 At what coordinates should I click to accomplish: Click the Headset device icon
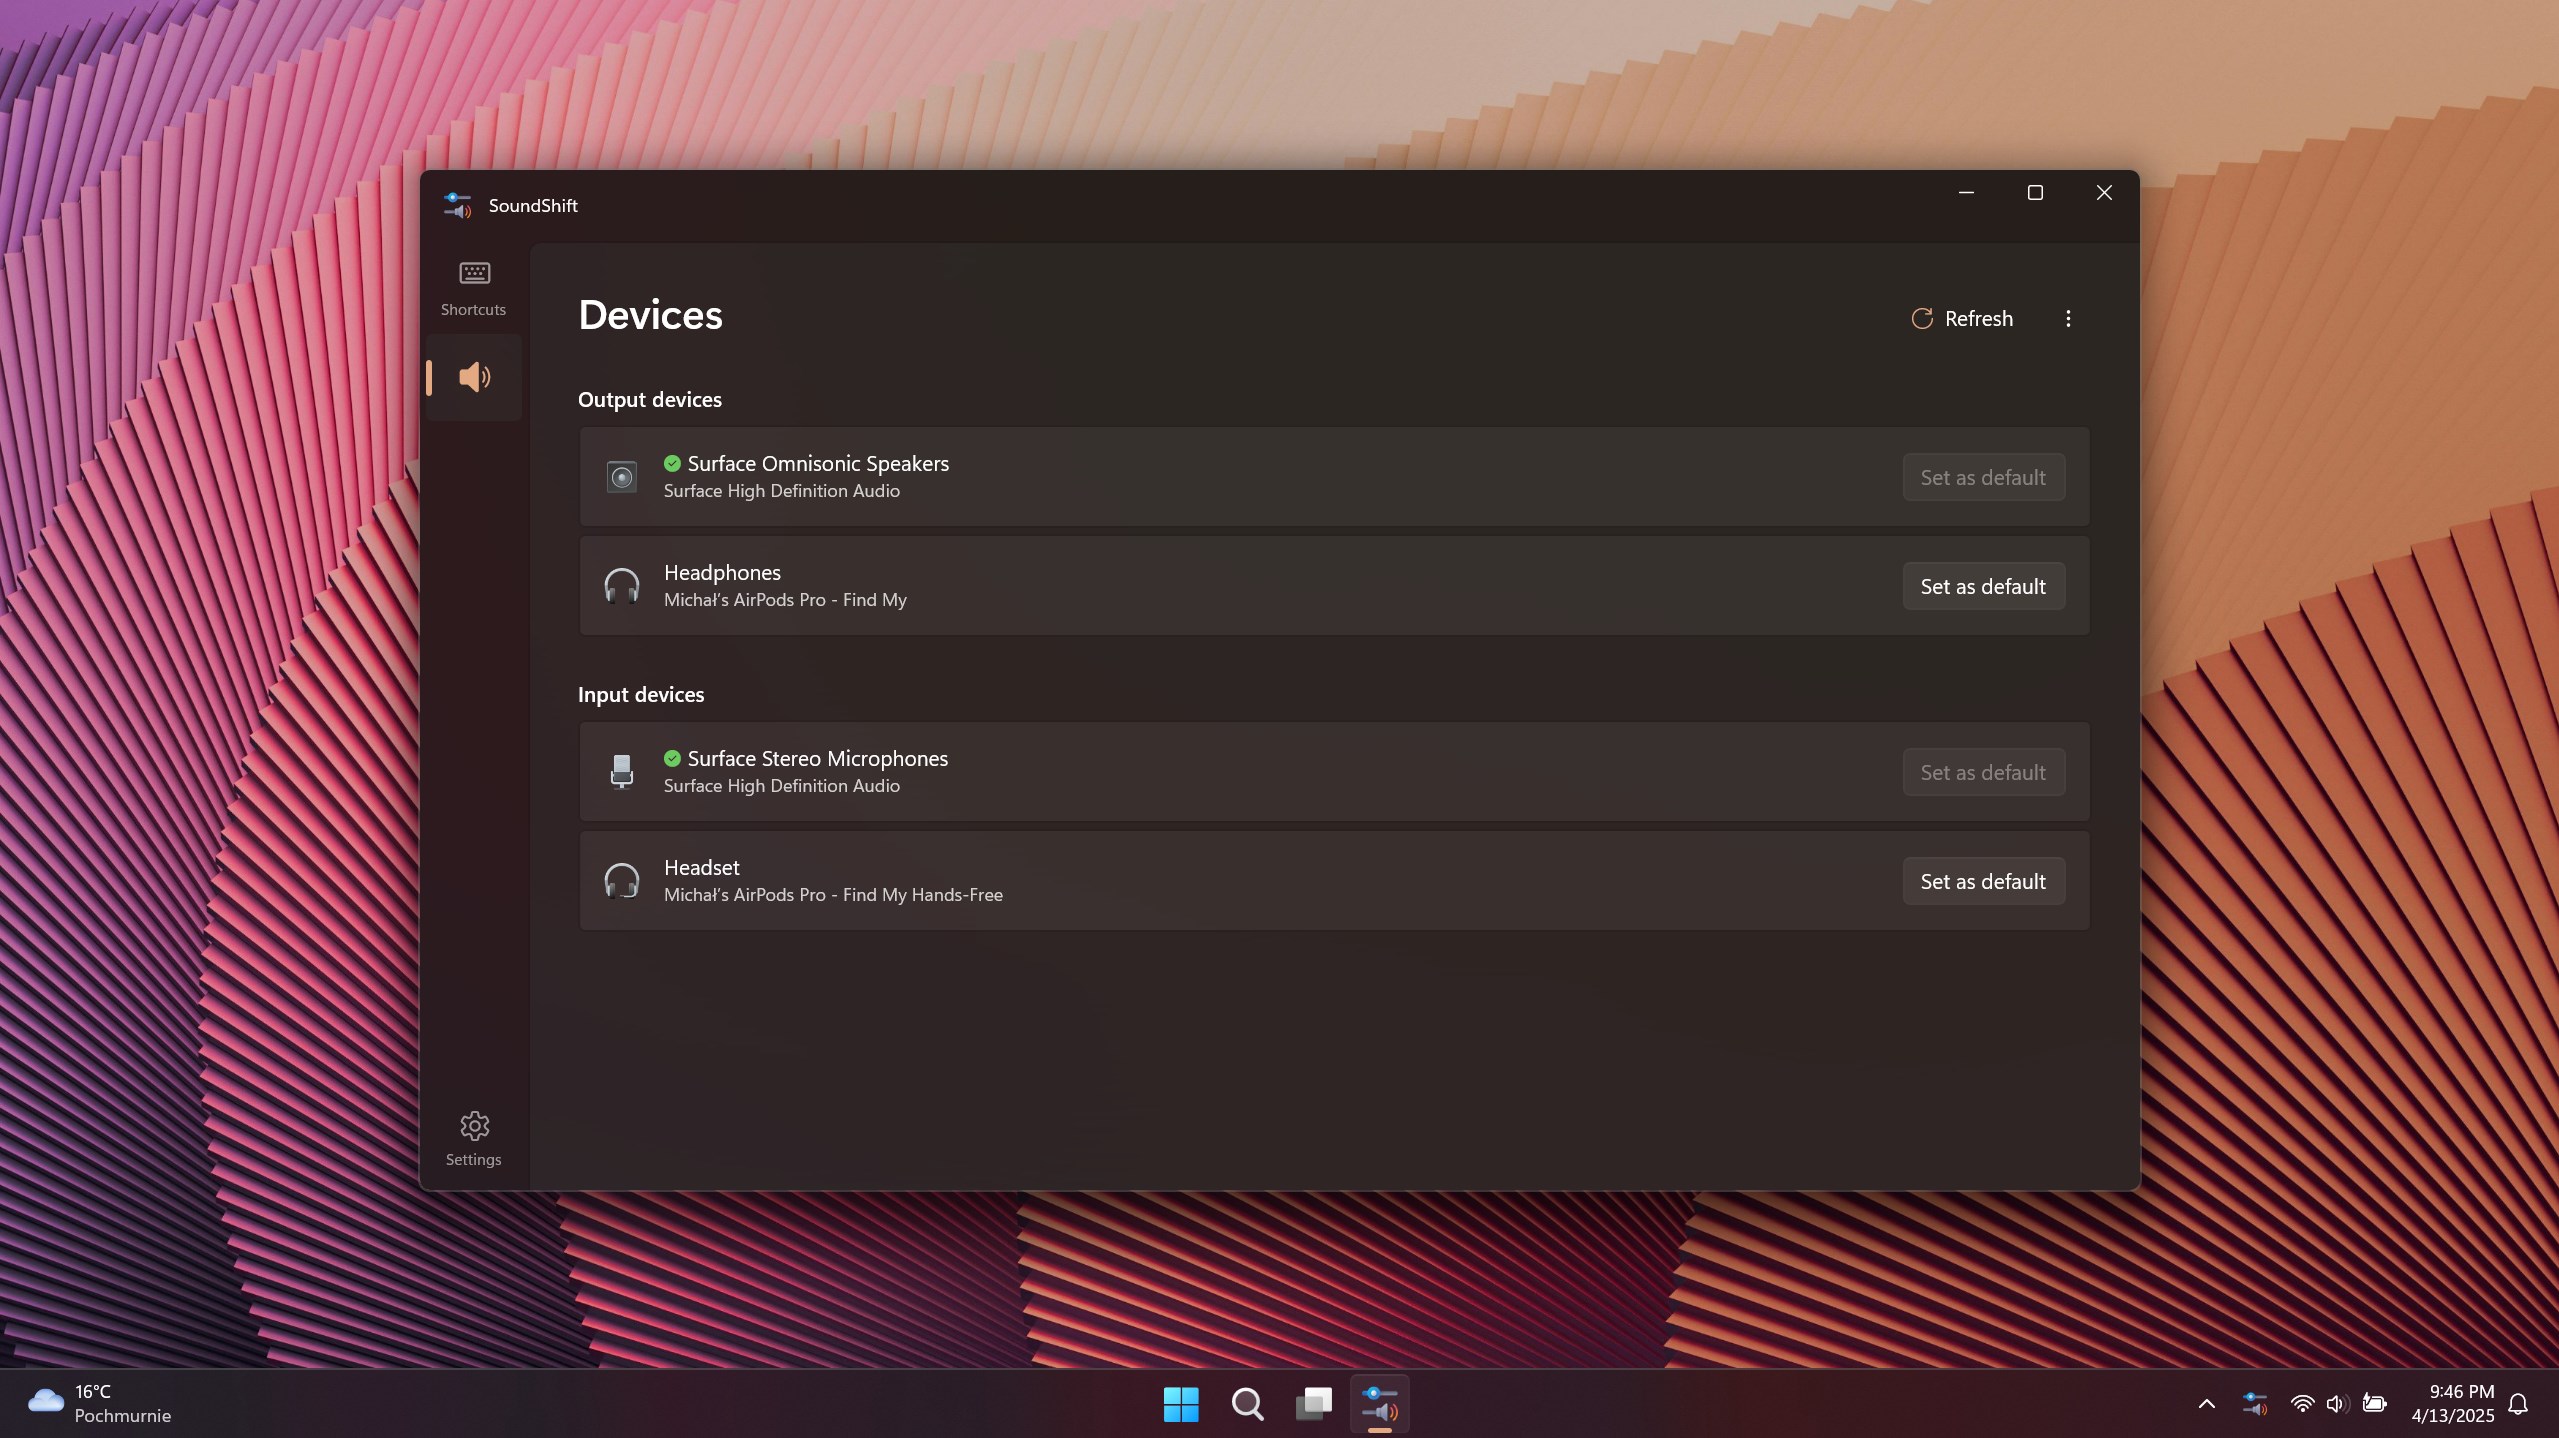pos(621,881)
